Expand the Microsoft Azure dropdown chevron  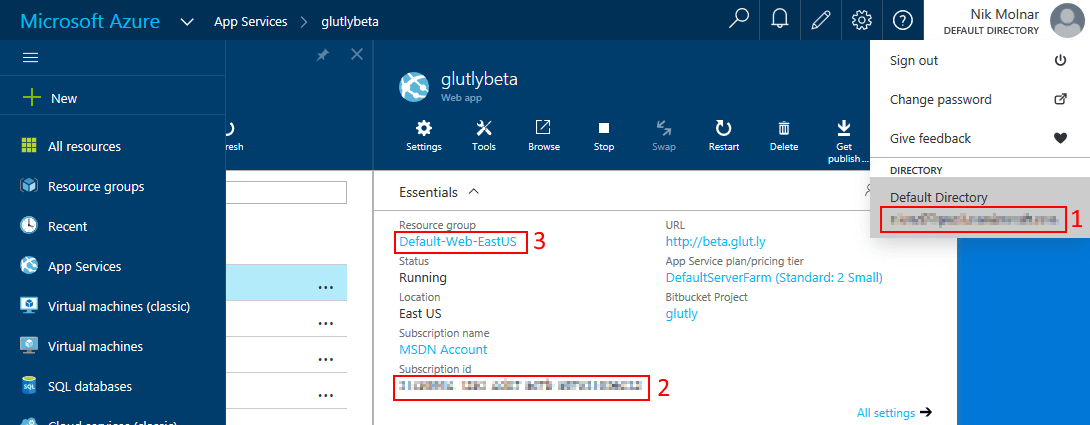pyautogui.click(x=187, y=21)
